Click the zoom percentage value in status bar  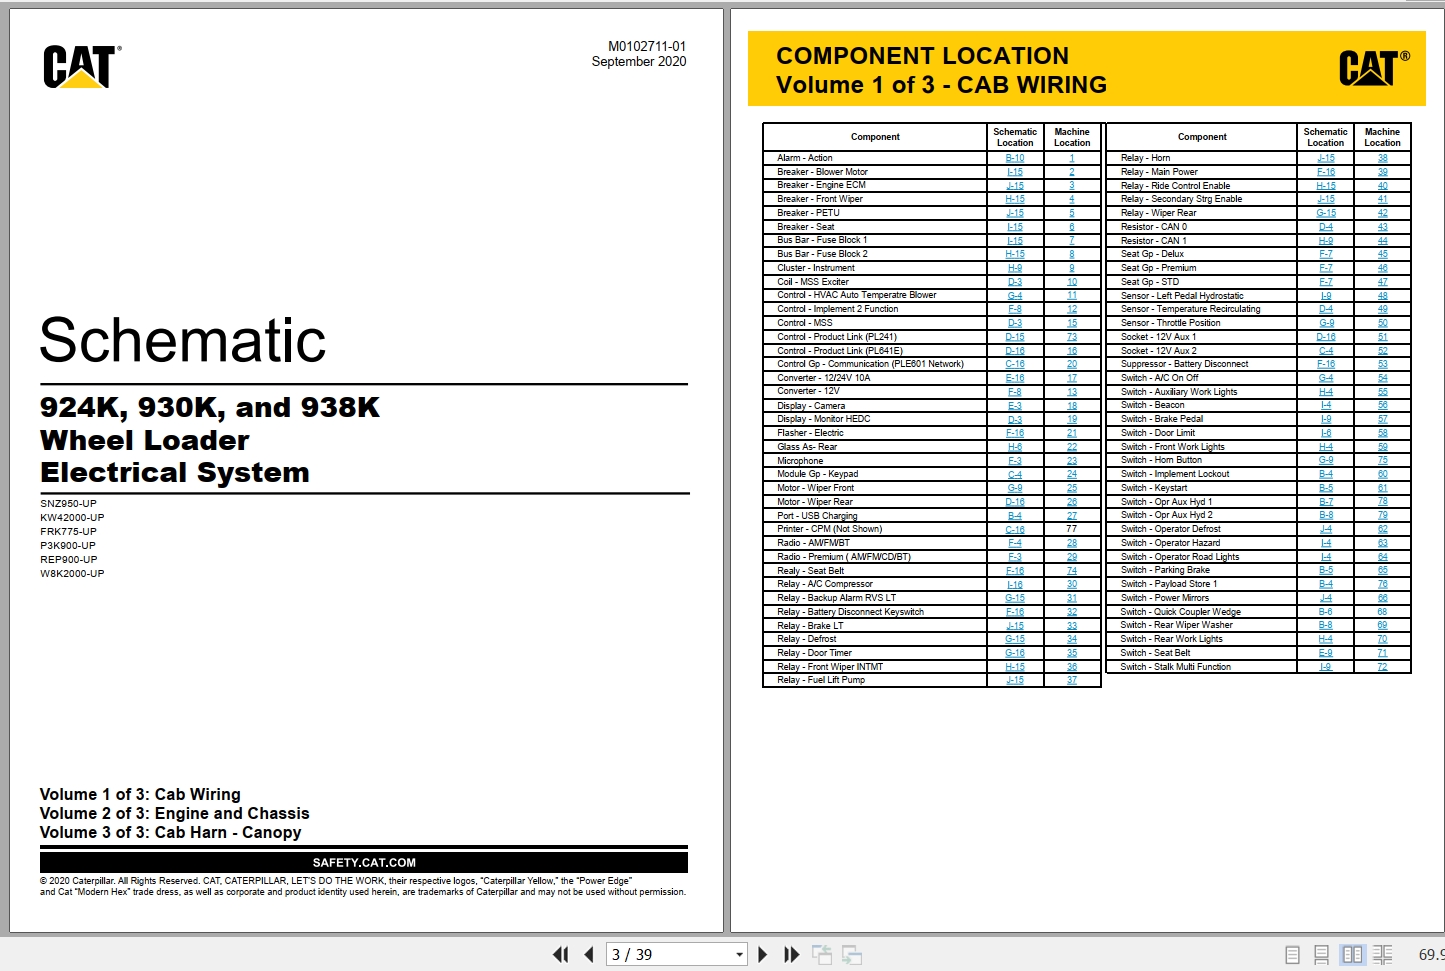(x=1431, y=955)
